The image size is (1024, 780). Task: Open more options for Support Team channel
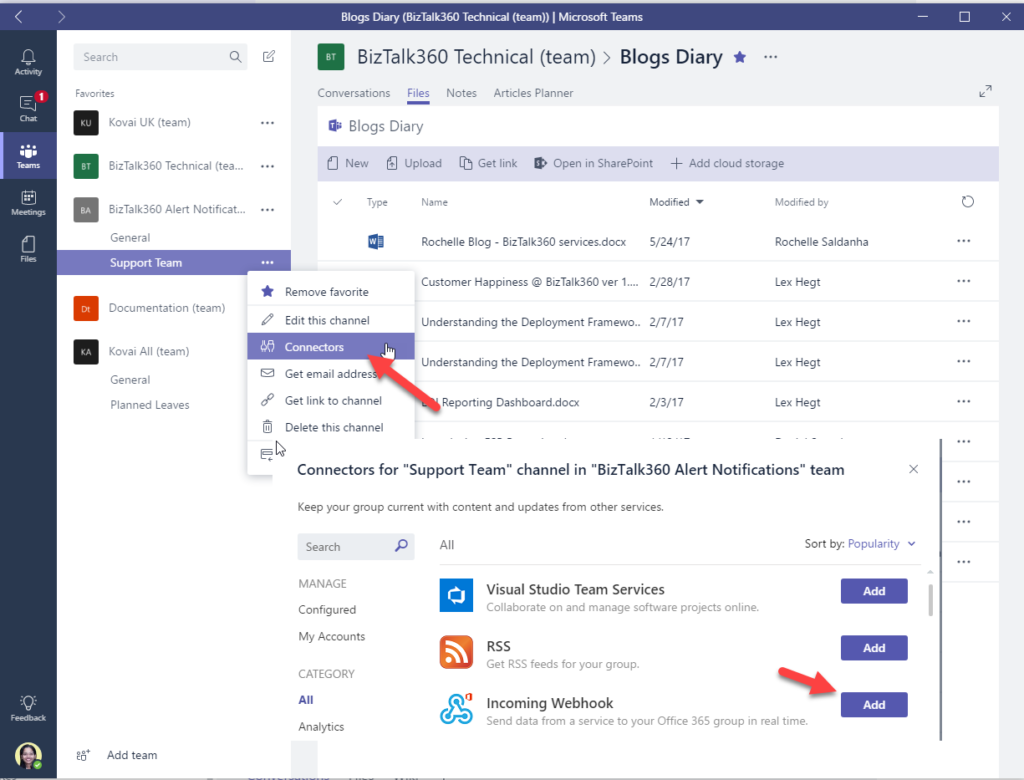coord(267,261)
